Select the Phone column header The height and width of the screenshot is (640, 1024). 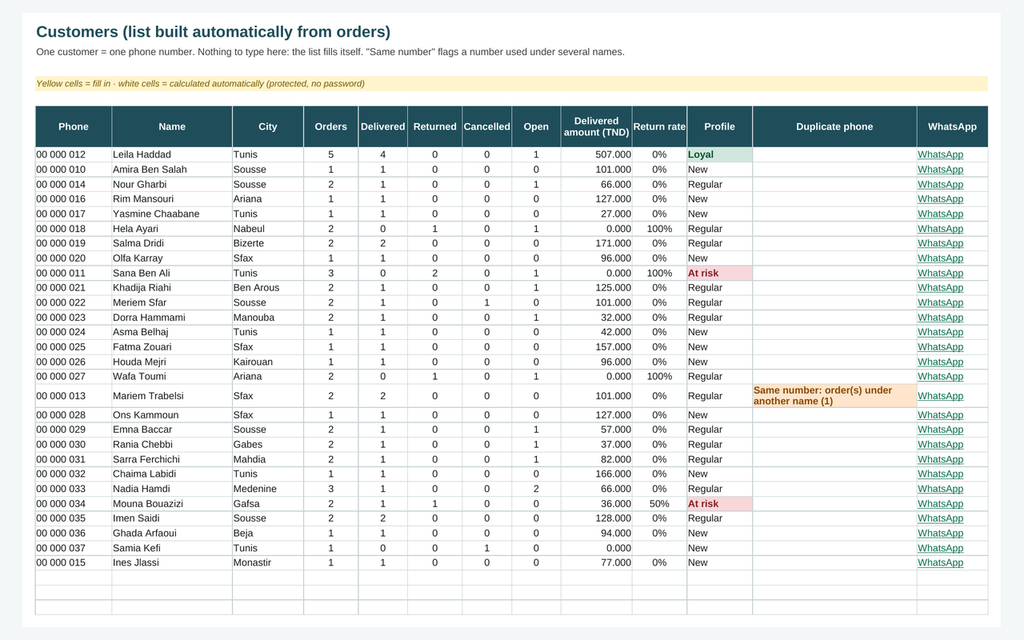pos(73,127)
